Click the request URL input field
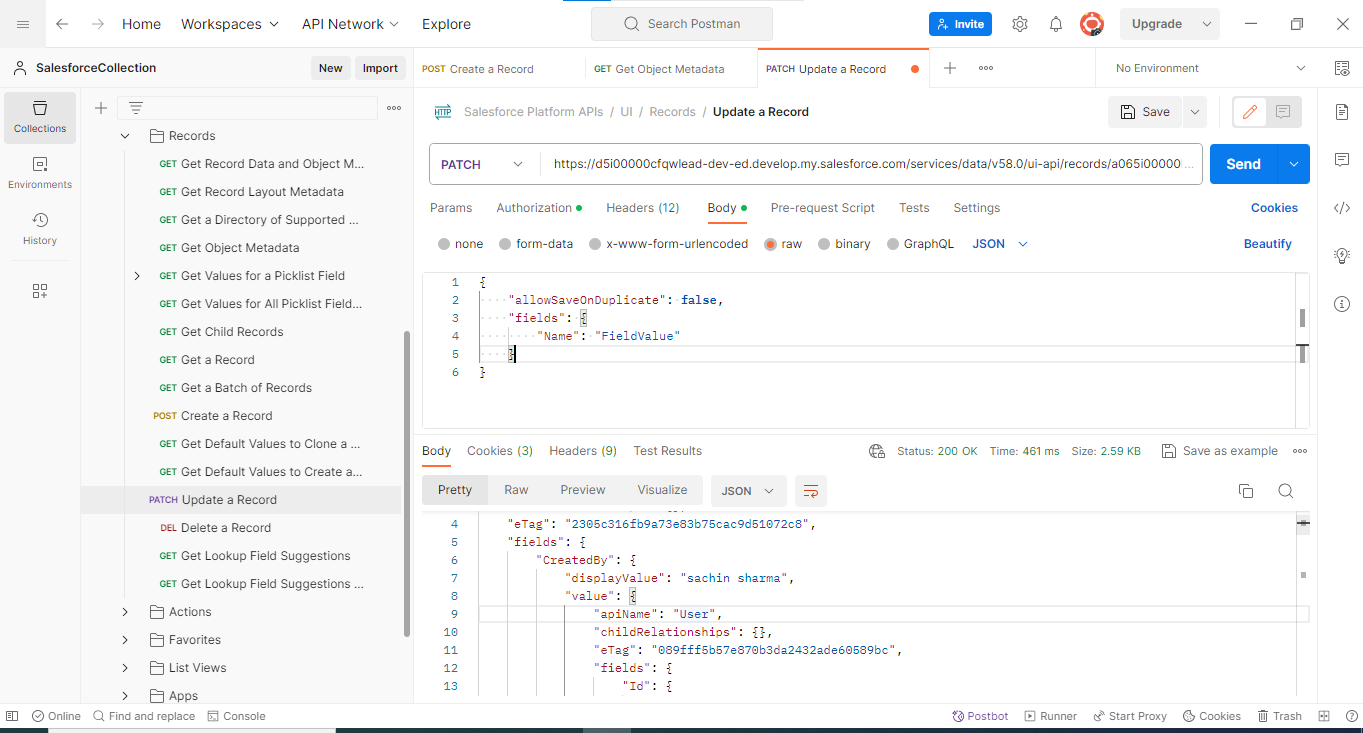This screenshot has height=733, width=1363. [x=871, y=164]
